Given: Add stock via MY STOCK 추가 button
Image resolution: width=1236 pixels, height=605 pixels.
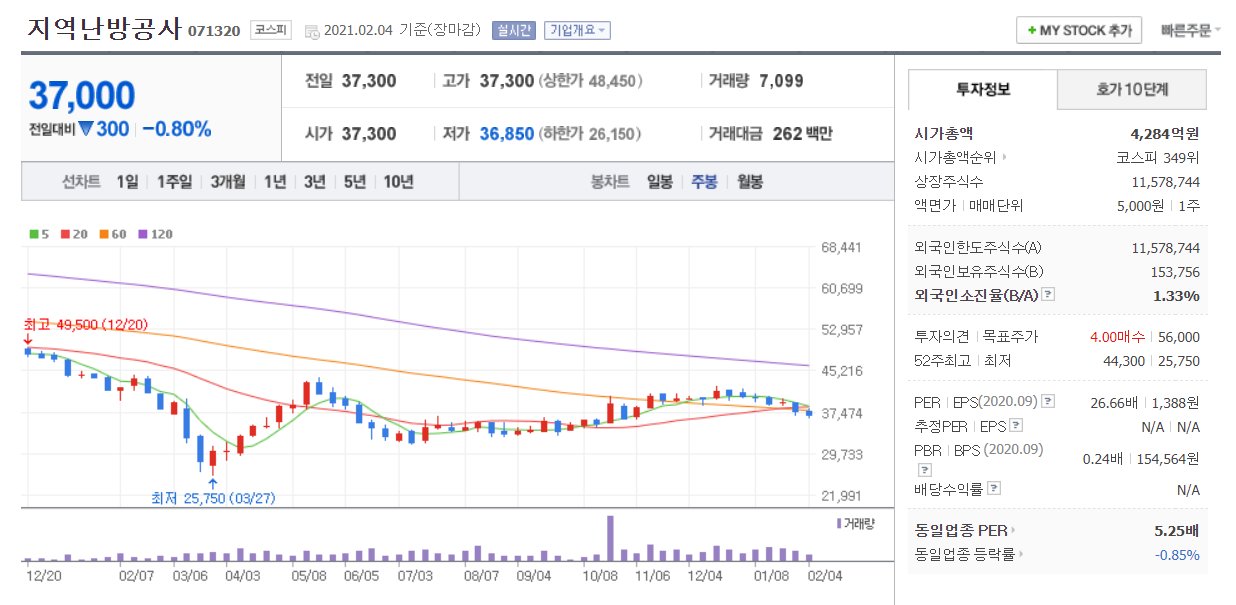Looking at the screenshot, I should pos(1079,31).
